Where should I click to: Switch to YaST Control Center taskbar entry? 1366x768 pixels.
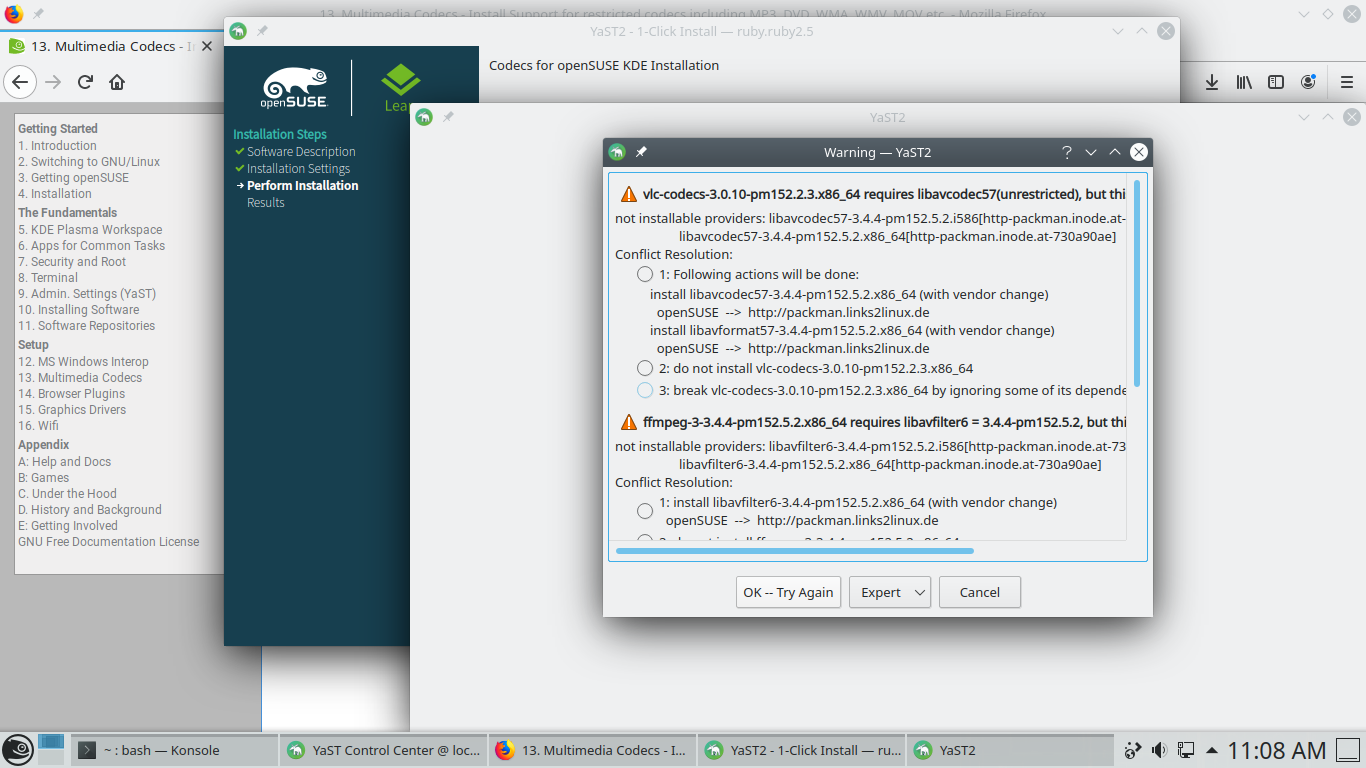coord(383,750)
